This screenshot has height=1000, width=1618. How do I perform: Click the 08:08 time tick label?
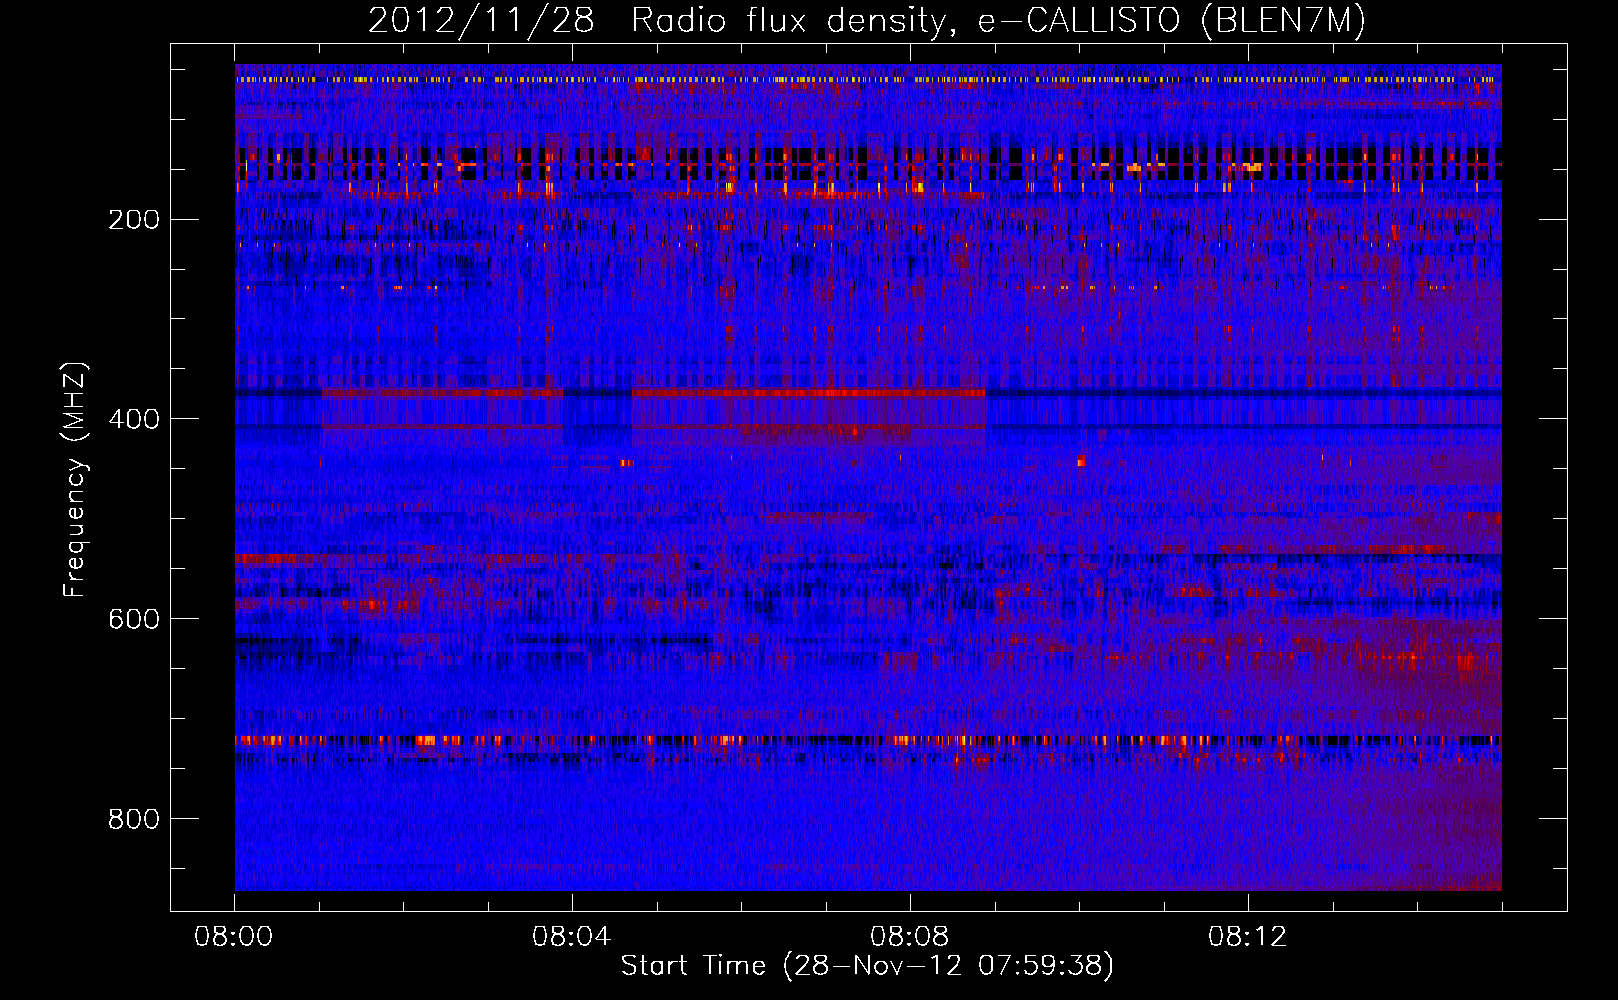pyautogui.click(x=910, y=937)
